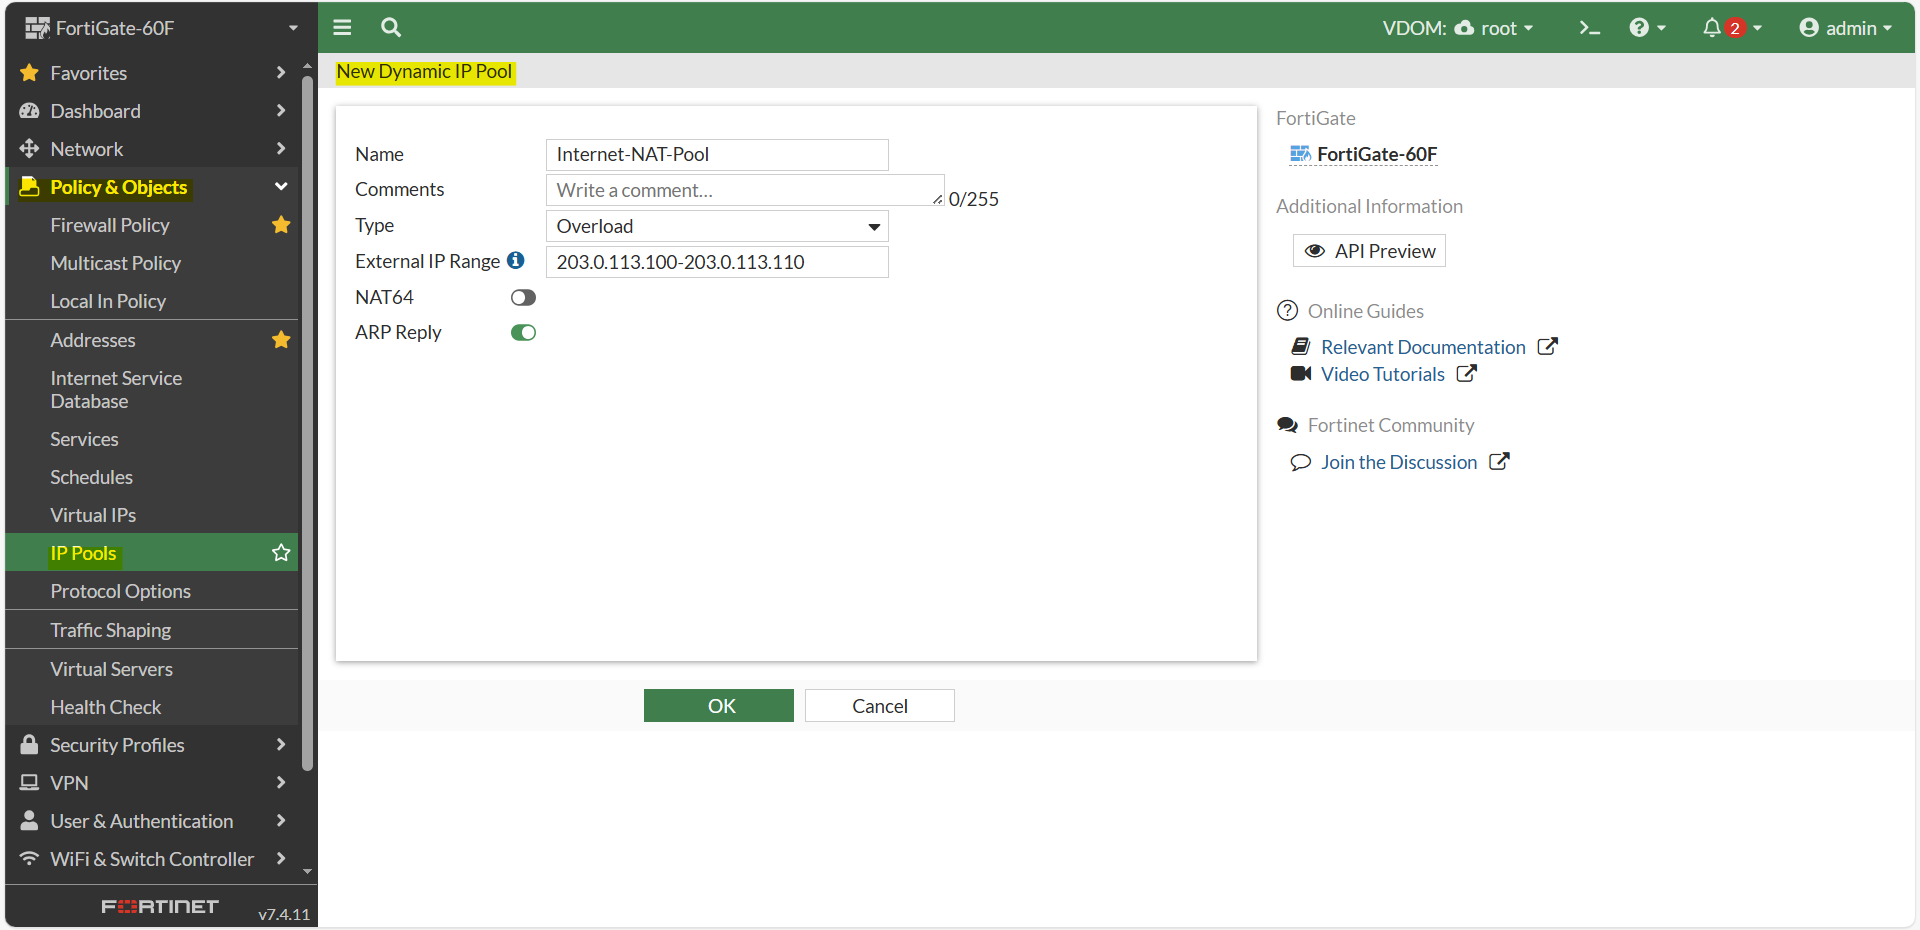
Task: Click the Relevant Documentation book icon
Action: 1301,346
